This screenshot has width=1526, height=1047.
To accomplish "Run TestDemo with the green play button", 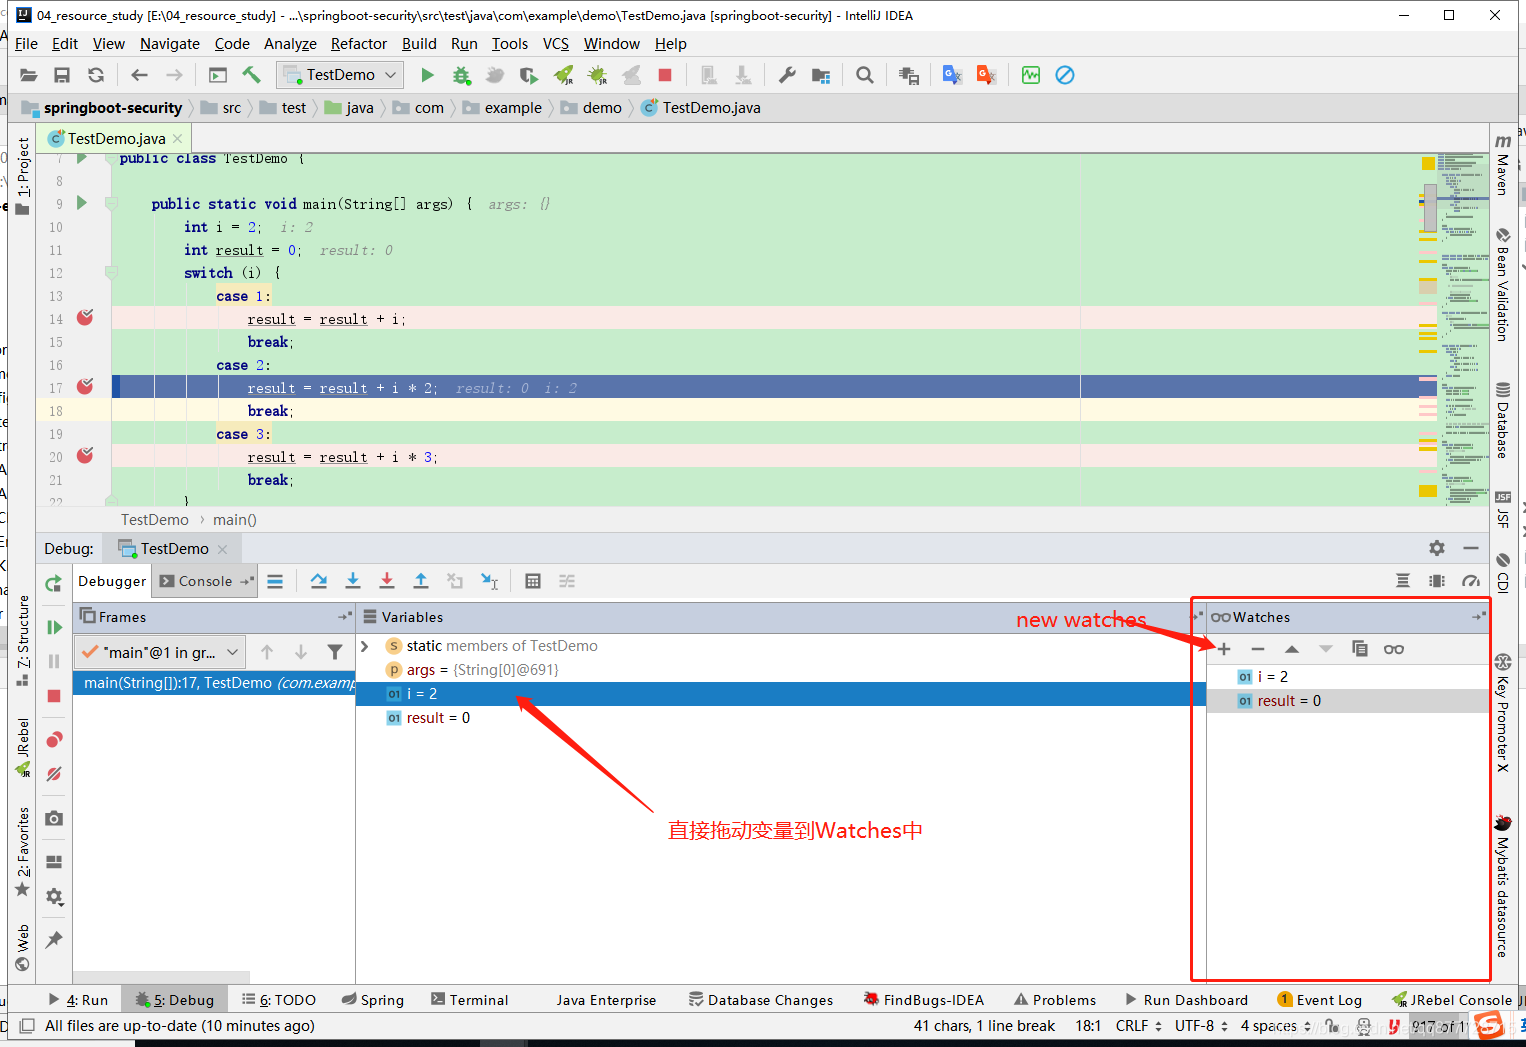I will [x=427, y=75].
